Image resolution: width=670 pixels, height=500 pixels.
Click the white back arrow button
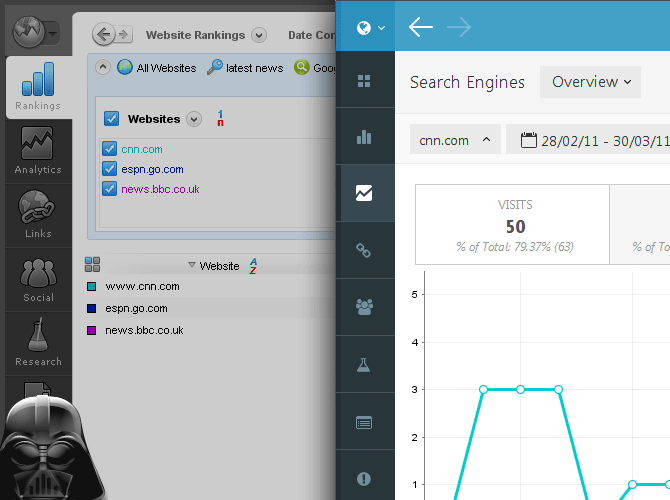click(x=421, y=27)
